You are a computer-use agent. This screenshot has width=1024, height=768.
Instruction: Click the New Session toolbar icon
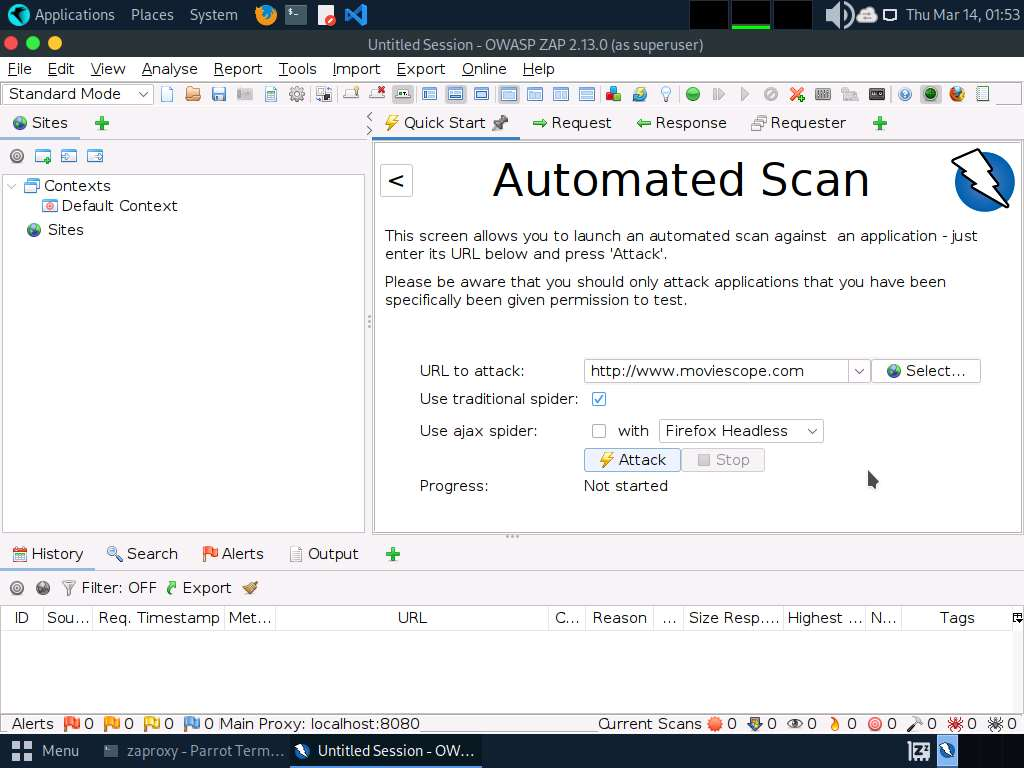pyautogui.click(x=168, y=94)
